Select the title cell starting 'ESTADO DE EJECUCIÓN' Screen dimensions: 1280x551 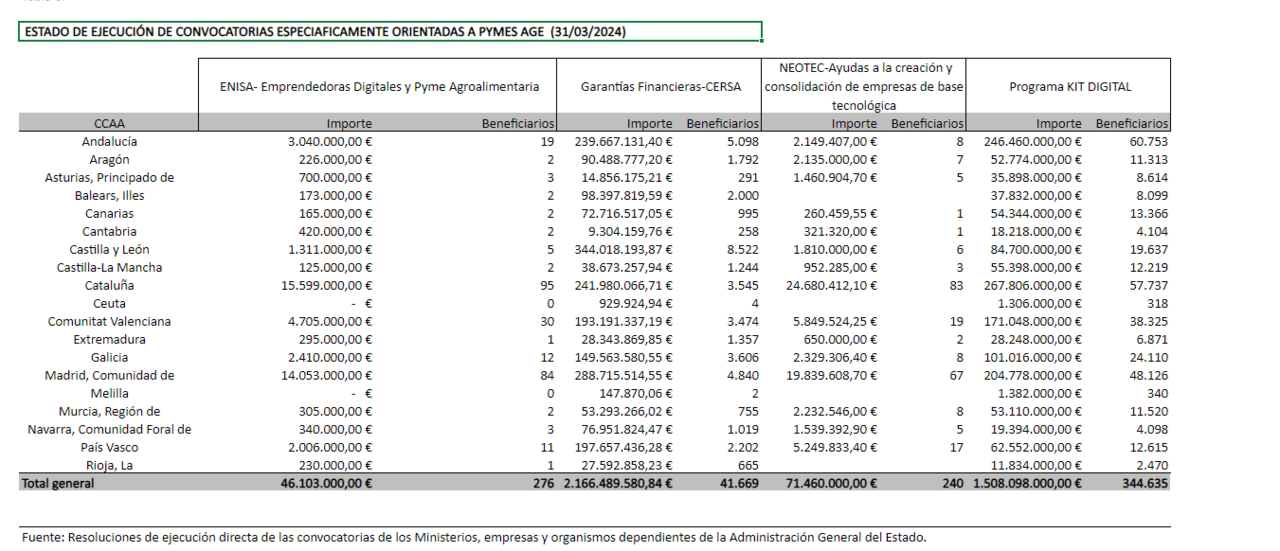(x=325, y=32)
